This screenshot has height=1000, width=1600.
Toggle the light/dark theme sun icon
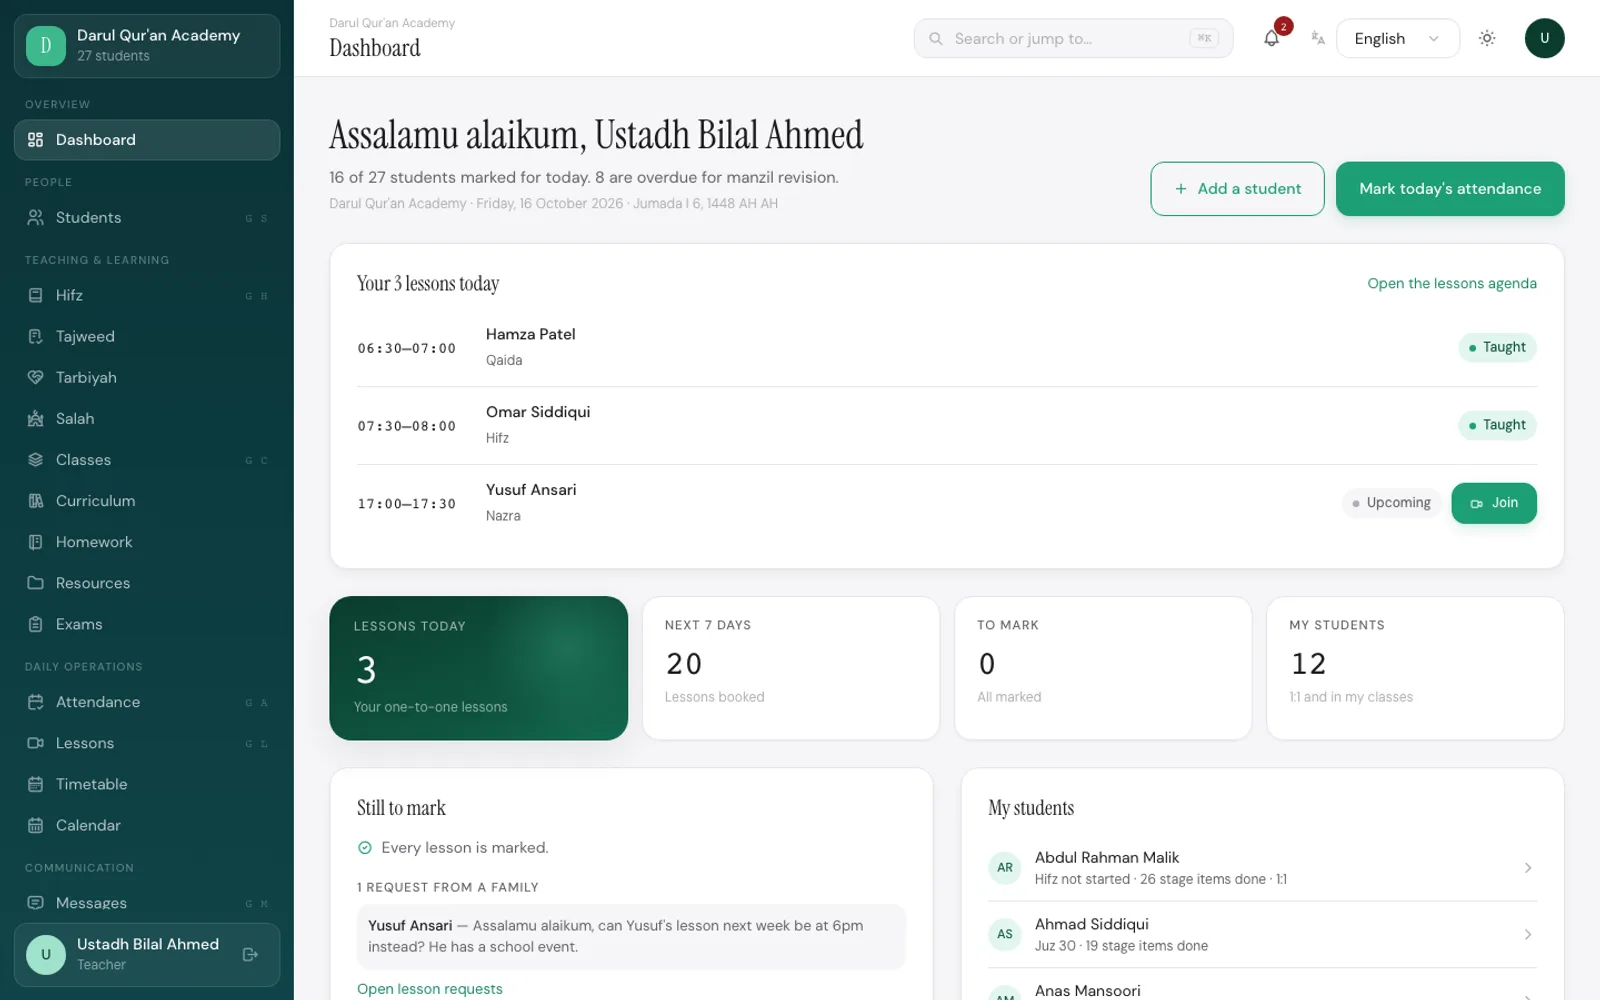(1487, 38)
